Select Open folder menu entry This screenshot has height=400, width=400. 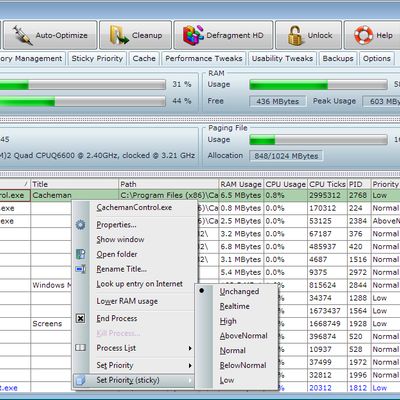point(135,254)
